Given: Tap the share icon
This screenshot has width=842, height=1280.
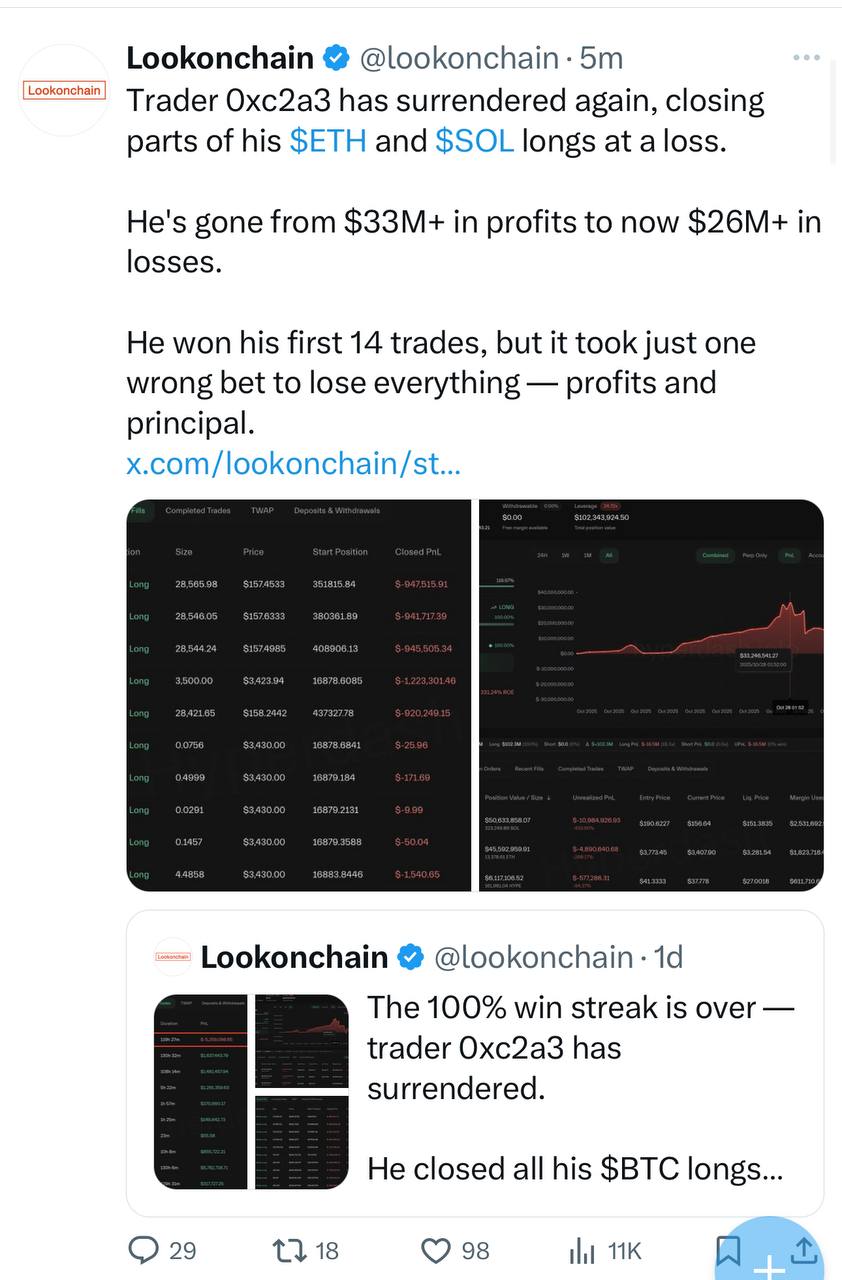Looking at the screenshot, I should click(803, 1247).
